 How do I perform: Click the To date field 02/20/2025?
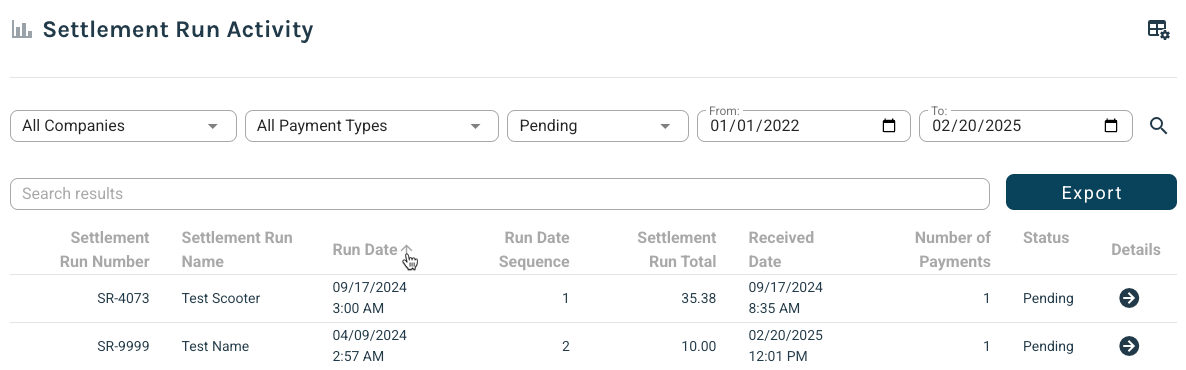[x=1025, y=126]
